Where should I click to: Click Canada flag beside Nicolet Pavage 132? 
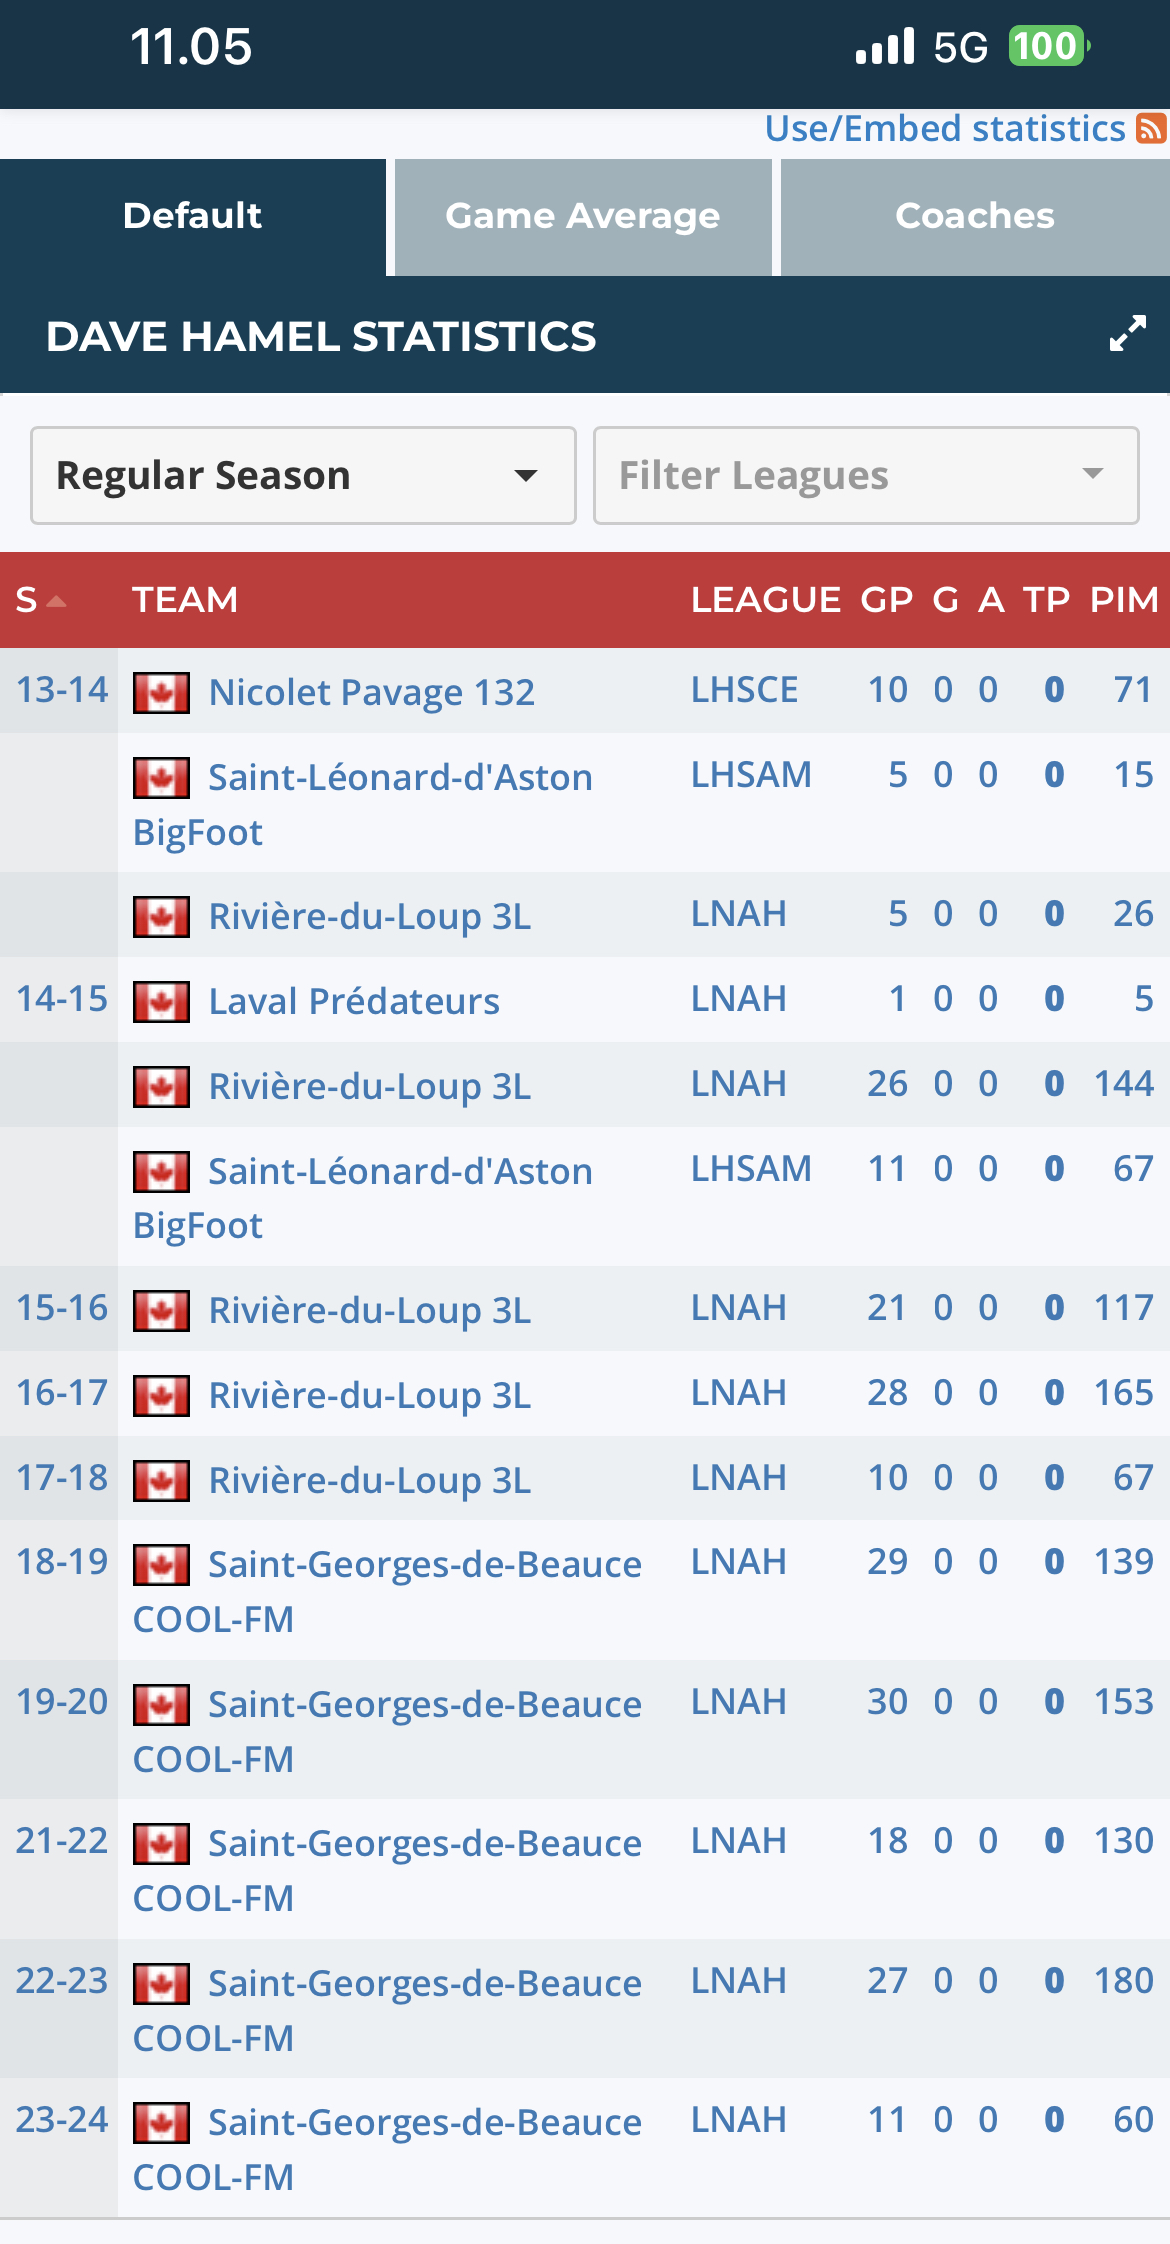coord(161,693)
